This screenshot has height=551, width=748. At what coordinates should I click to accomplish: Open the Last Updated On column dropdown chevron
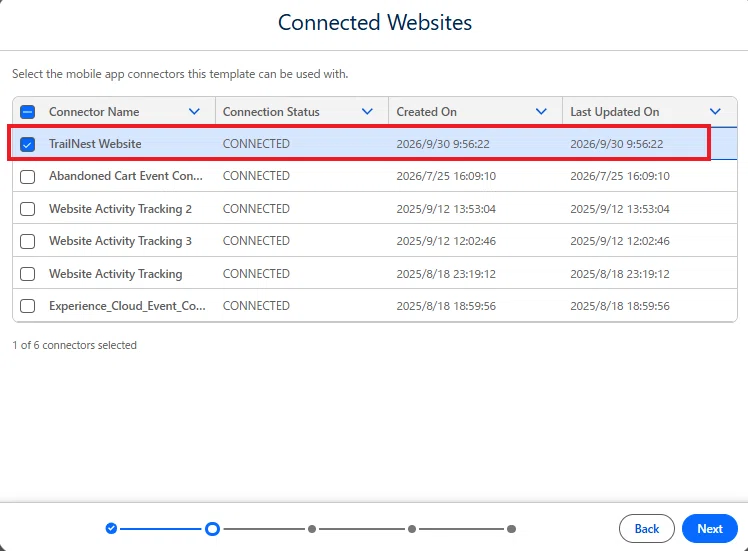715,112
